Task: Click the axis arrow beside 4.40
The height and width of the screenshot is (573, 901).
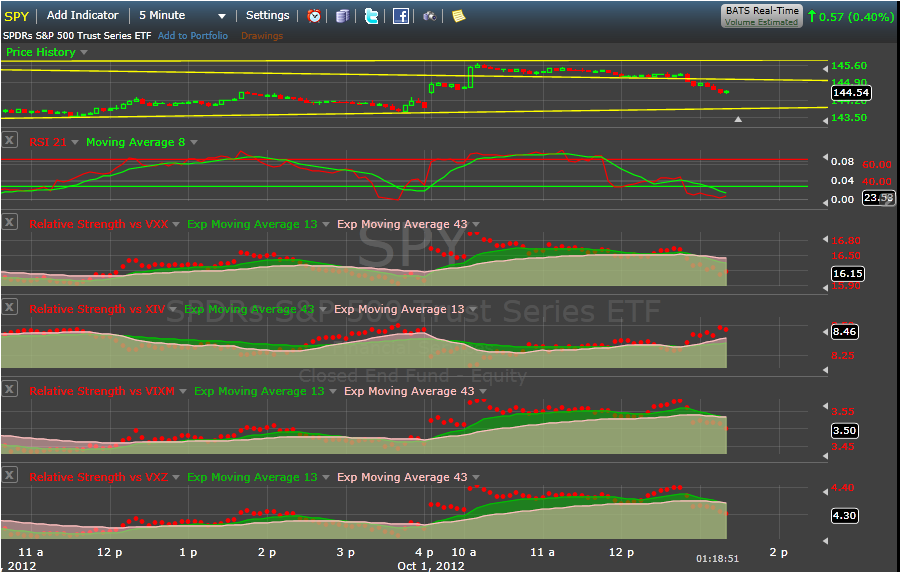Action: click(826, 491)
